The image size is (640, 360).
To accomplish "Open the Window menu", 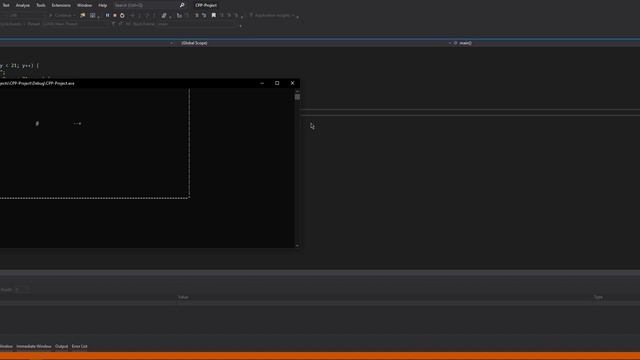I will point(84,5).
